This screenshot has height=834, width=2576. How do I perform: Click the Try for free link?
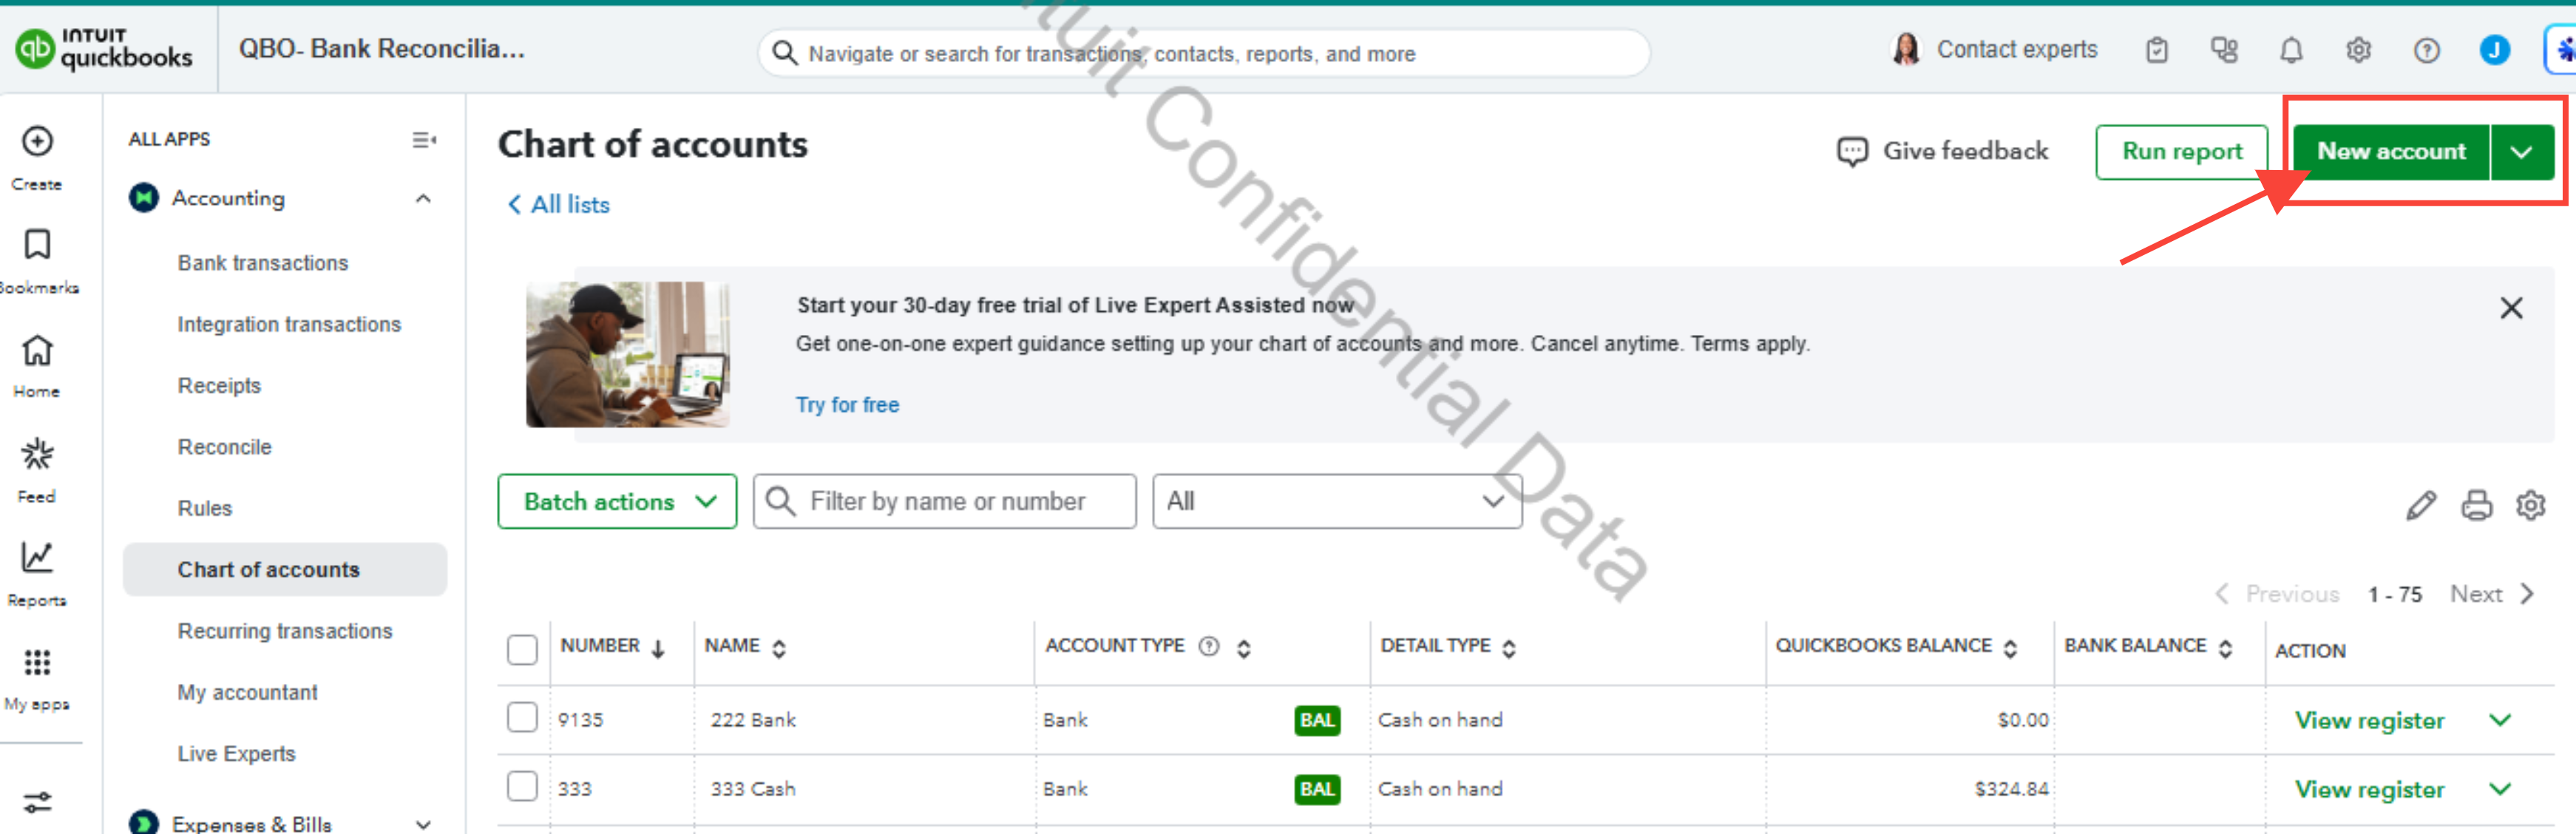[x=847, y=405]
